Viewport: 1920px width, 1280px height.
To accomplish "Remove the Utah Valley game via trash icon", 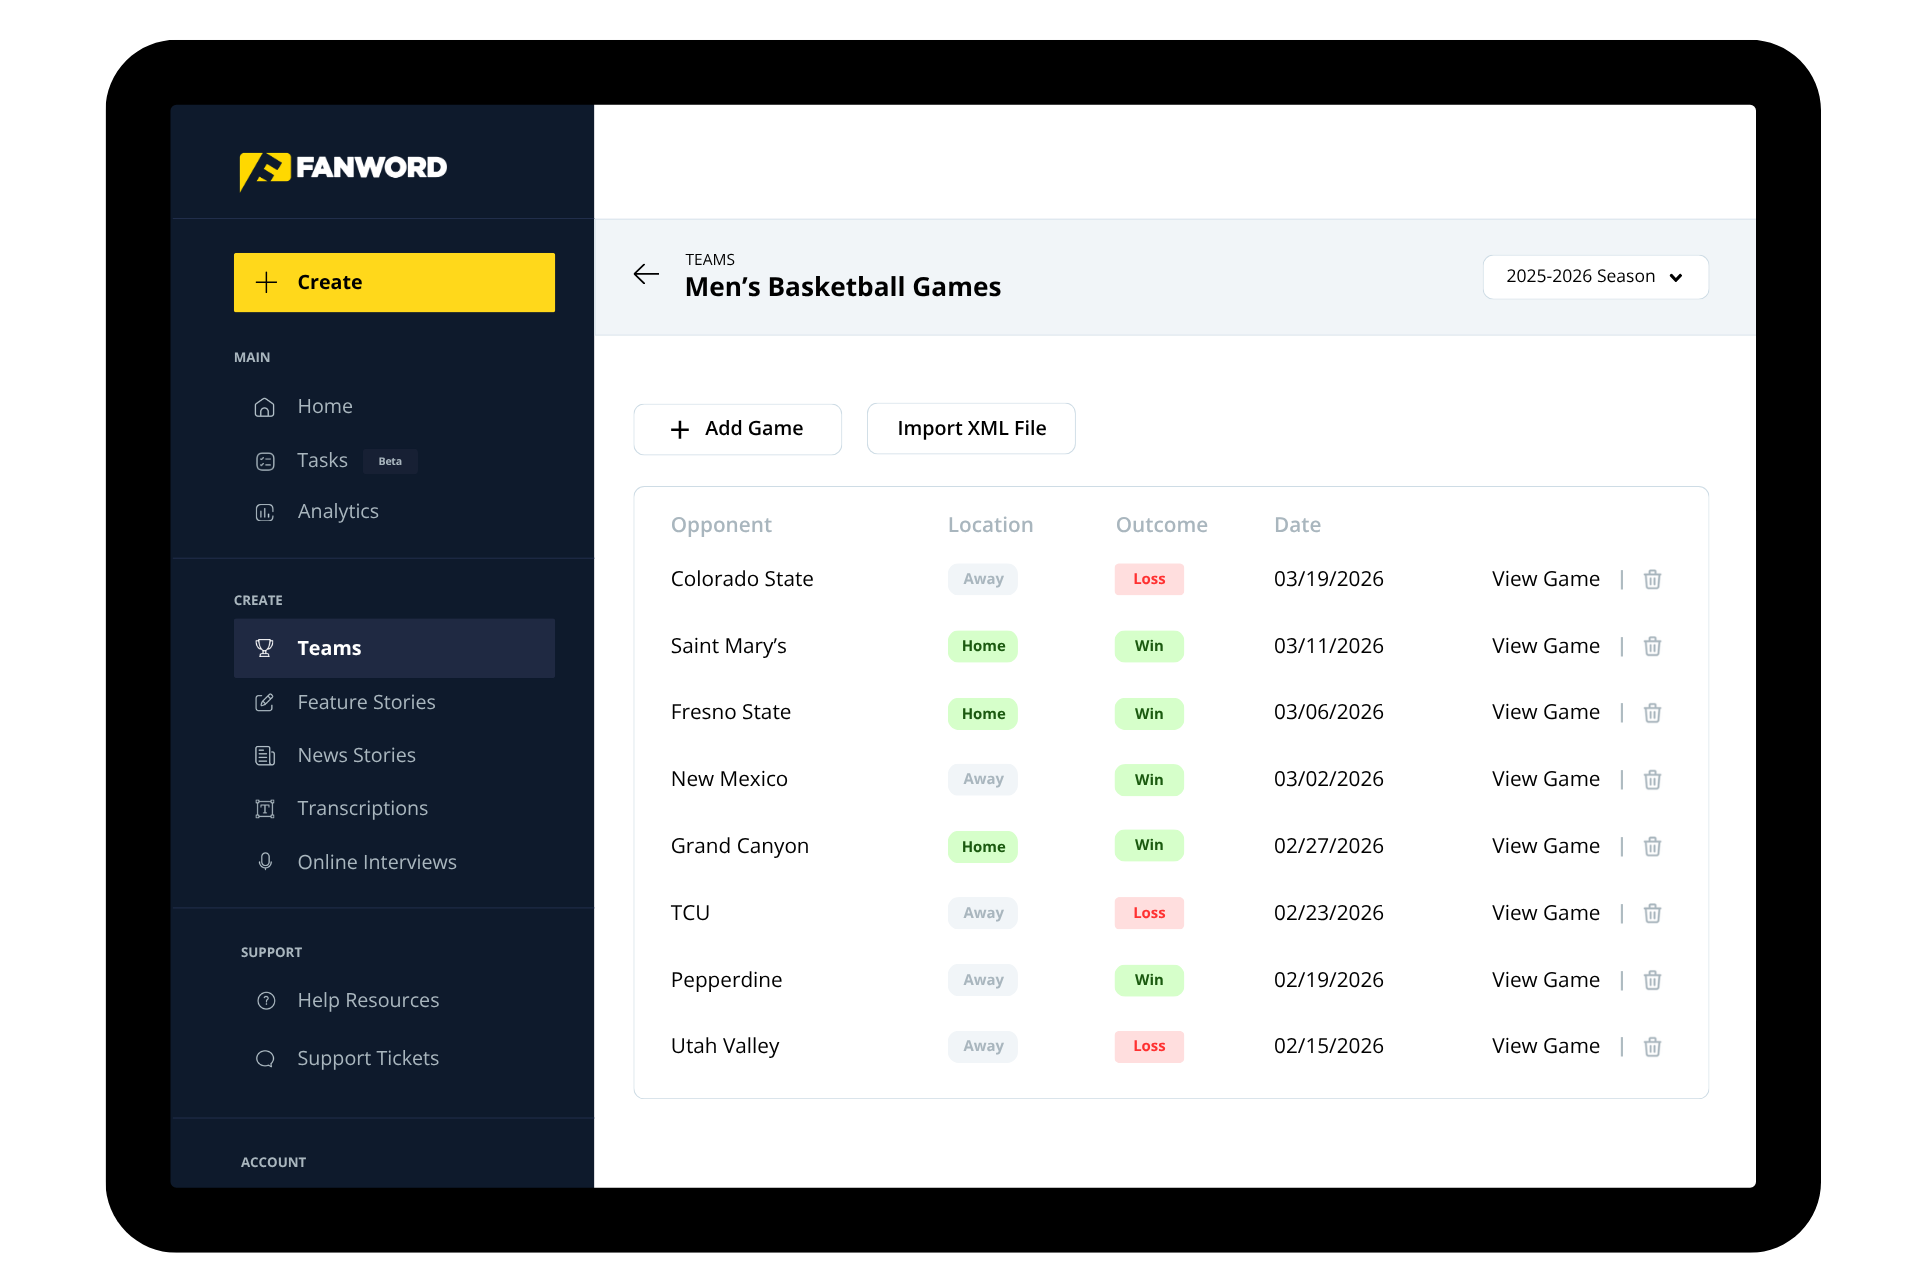I will click(x=1652, y=1046).
